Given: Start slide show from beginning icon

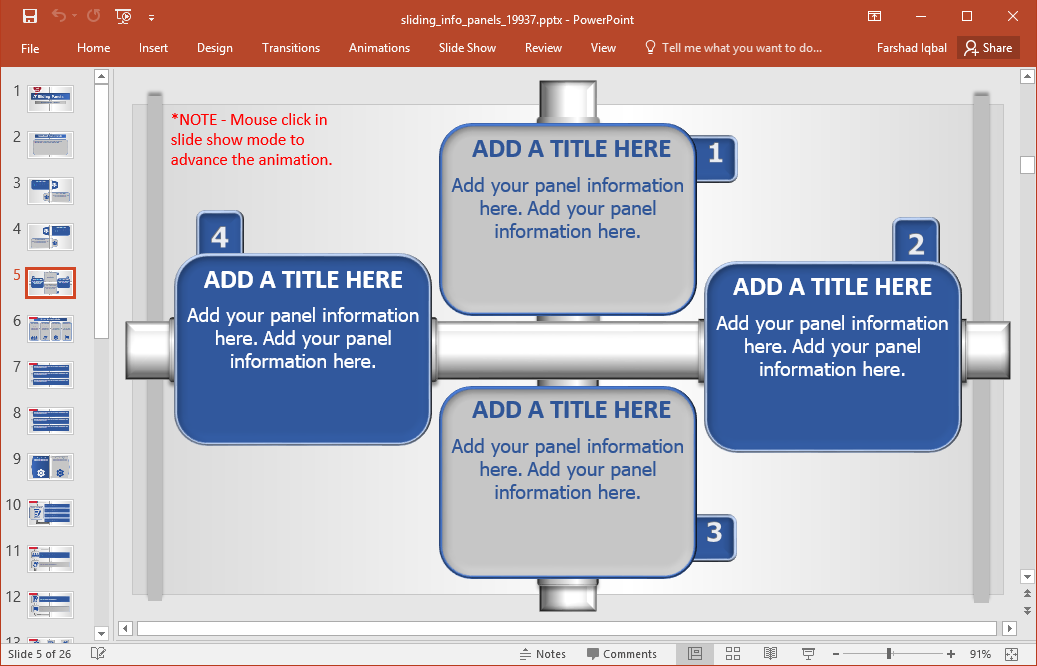Looking at the screenshot, I should pos(123,17).
